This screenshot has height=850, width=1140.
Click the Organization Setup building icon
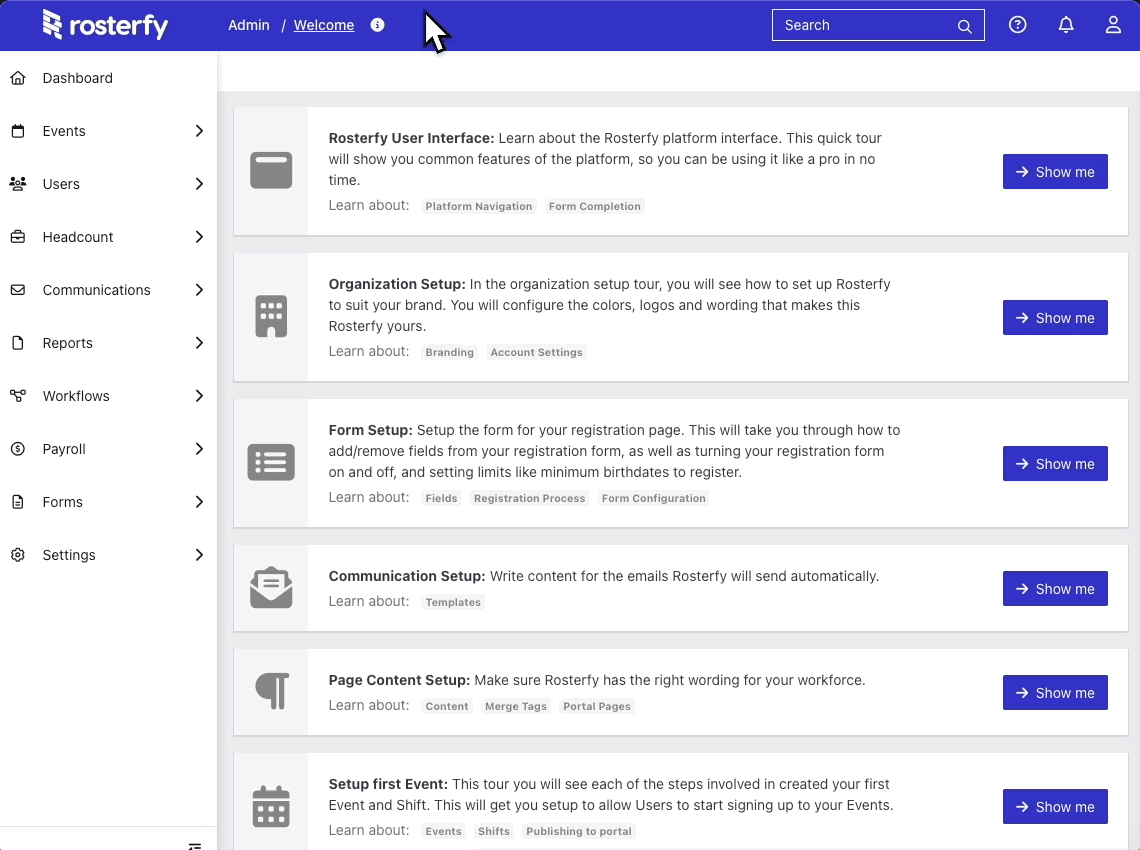tap(271, 316)
